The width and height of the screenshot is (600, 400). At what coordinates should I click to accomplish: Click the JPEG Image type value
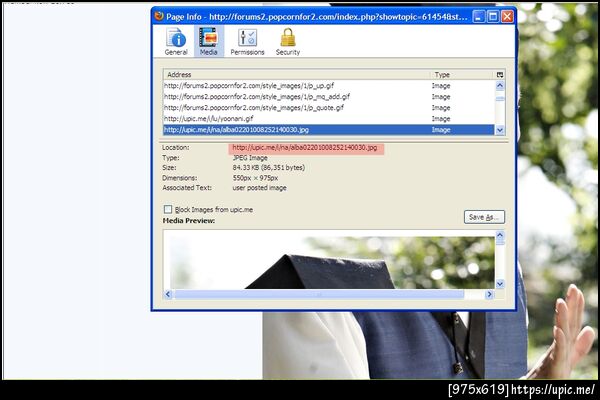pyautogui.click(x=250, y=158)
